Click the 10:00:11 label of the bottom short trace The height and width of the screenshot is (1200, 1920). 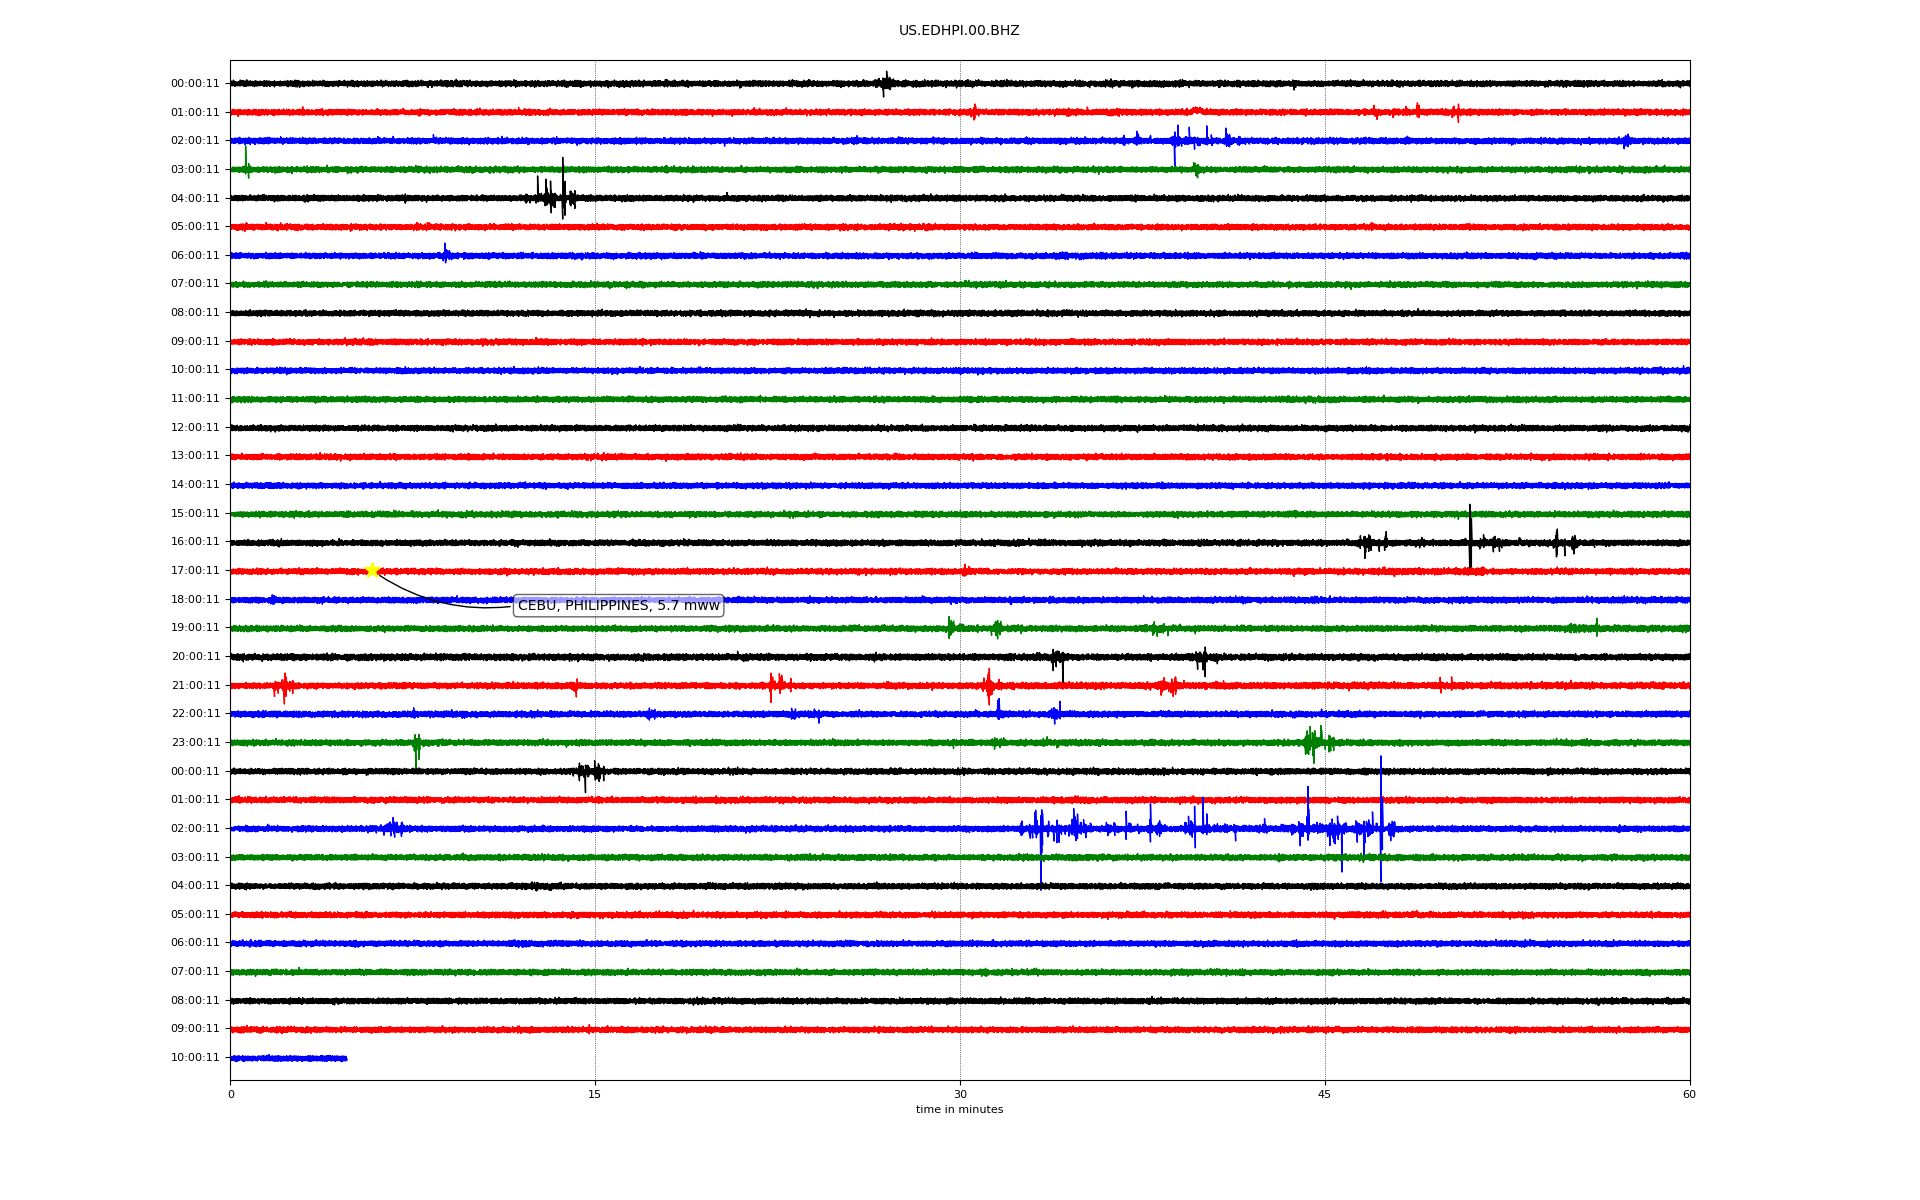(x=195, y=1058)
